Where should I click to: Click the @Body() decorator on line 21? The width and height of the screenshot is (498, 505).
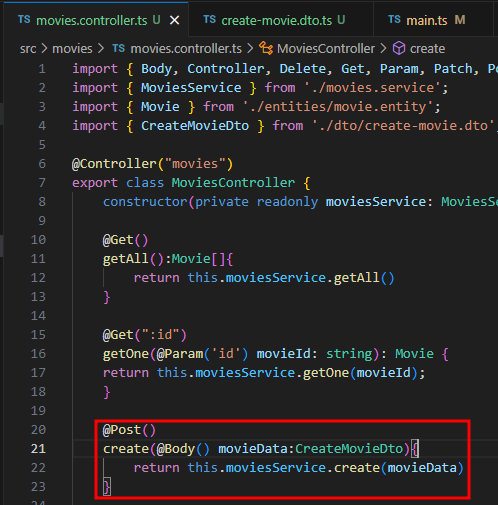pyautogui.click(x=183, y=449)
